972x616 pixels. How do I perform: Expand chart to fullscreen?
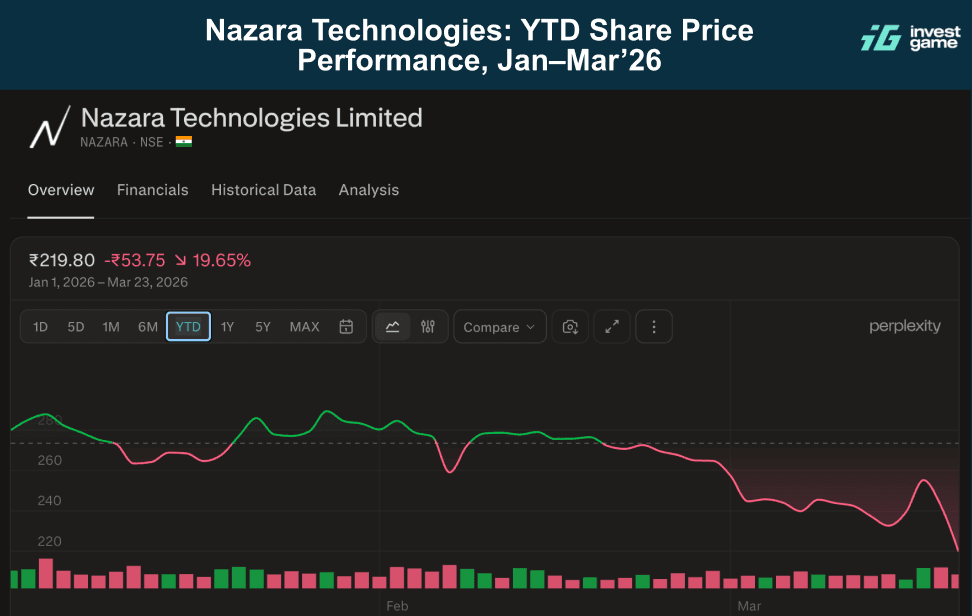pos(612,327)
